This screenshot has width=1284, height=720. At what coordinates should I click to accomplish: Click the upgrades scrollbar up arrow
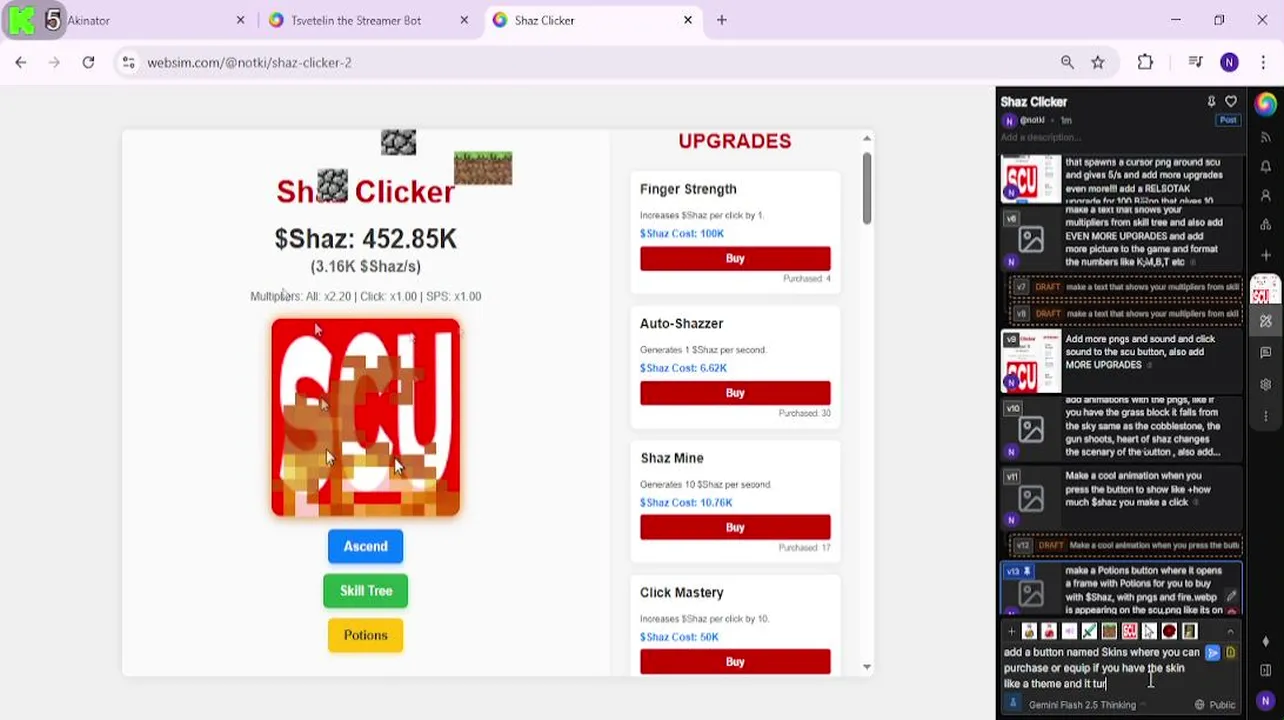[867, 138]
